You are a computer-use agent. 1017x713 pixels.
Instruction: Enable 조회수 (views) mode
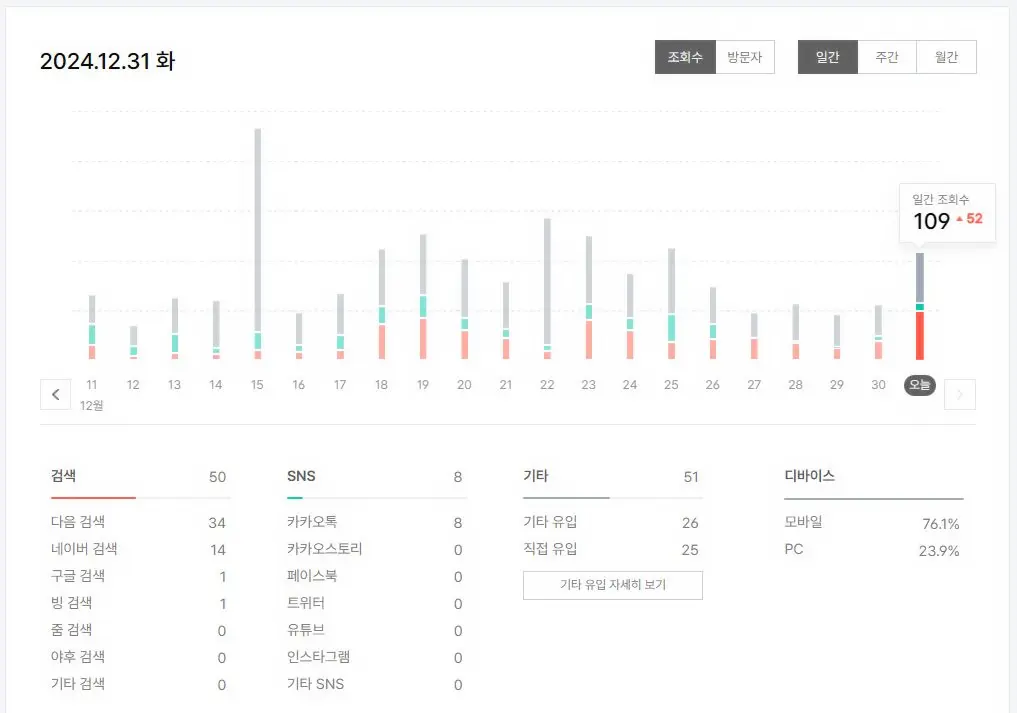coord(685,57)
